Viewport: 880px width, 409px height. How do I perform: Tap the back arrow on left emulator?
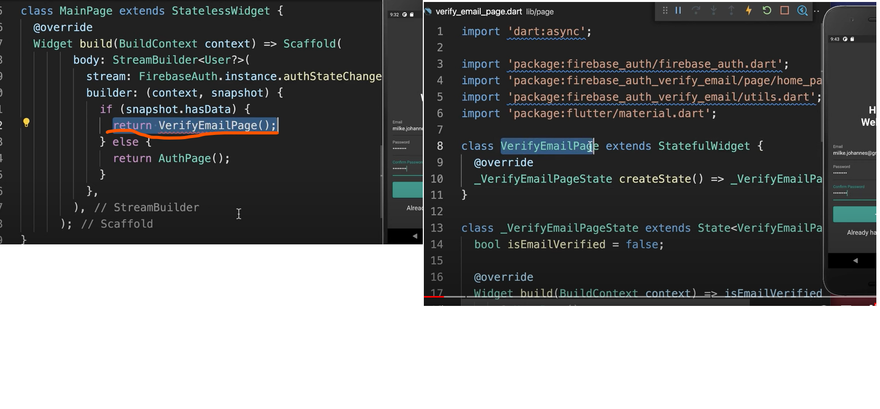(x=415, y=236)
